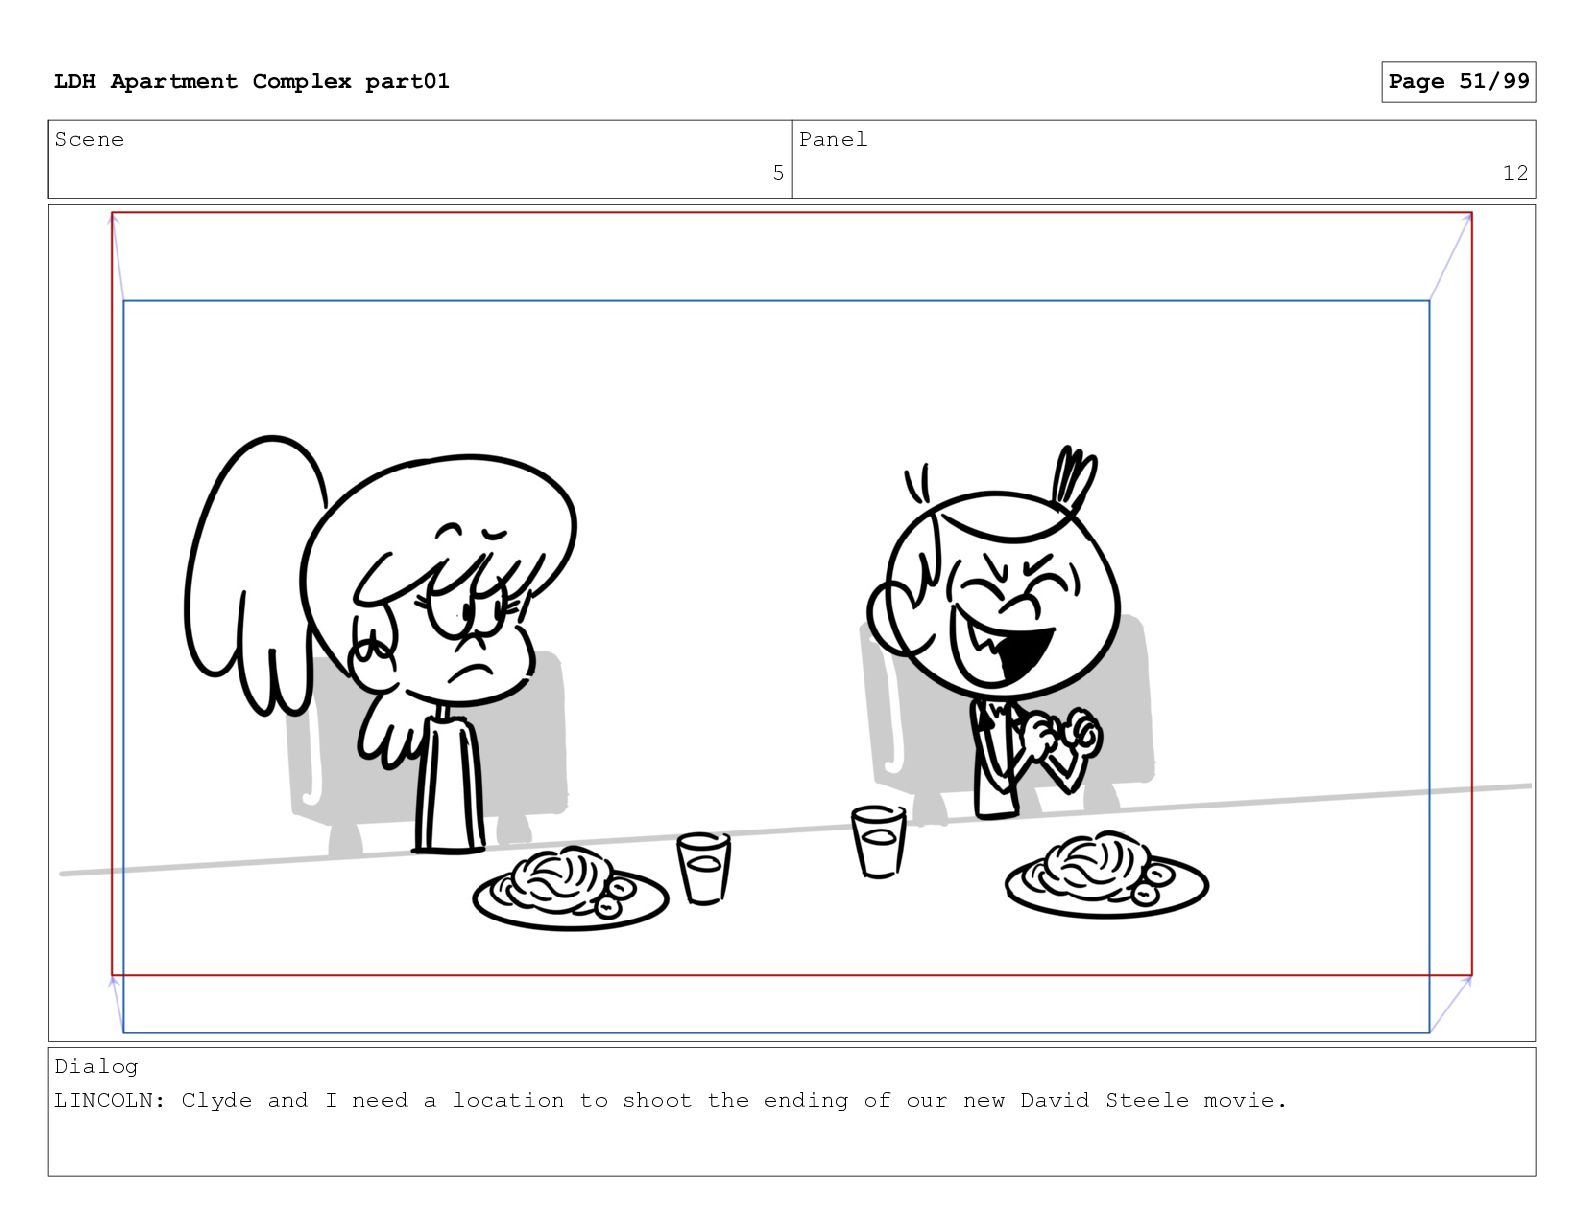Select the panel number "12"
The width and height of the screenshot is (1584, 1224).
(x=1515, y=173)
